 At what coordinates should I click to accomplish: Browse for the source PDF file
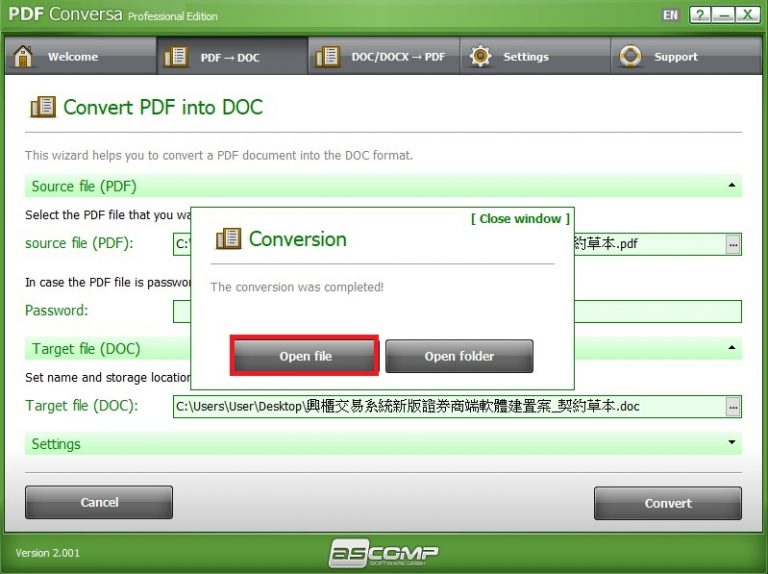coord(733,244)
